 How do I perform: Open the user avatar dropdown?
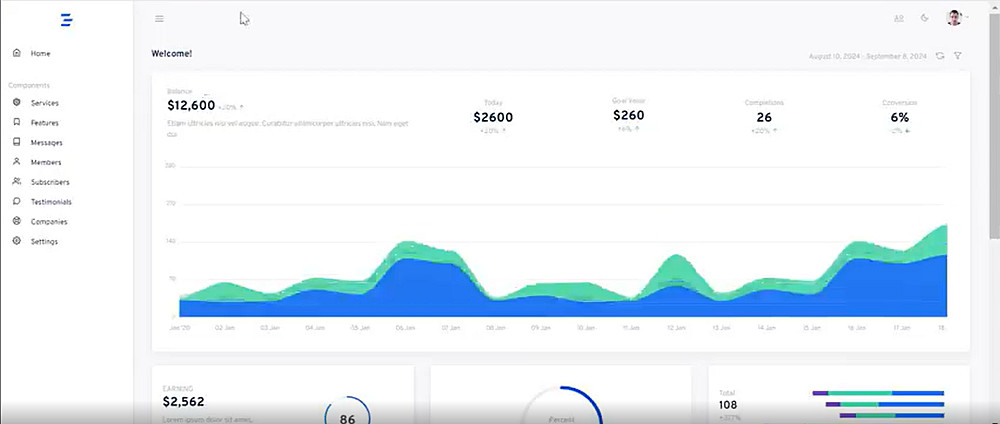point(955,18)
